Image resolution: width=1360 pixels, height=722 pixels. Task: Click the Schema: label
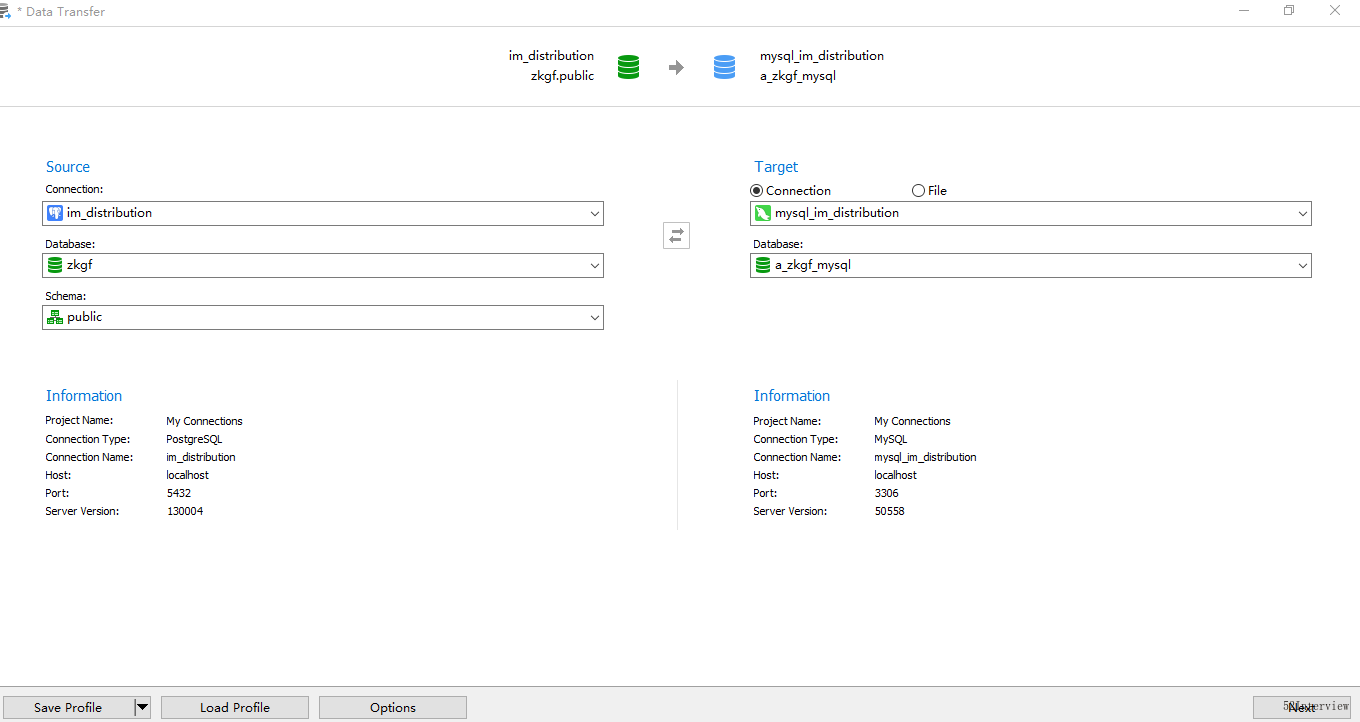[66, 296]
